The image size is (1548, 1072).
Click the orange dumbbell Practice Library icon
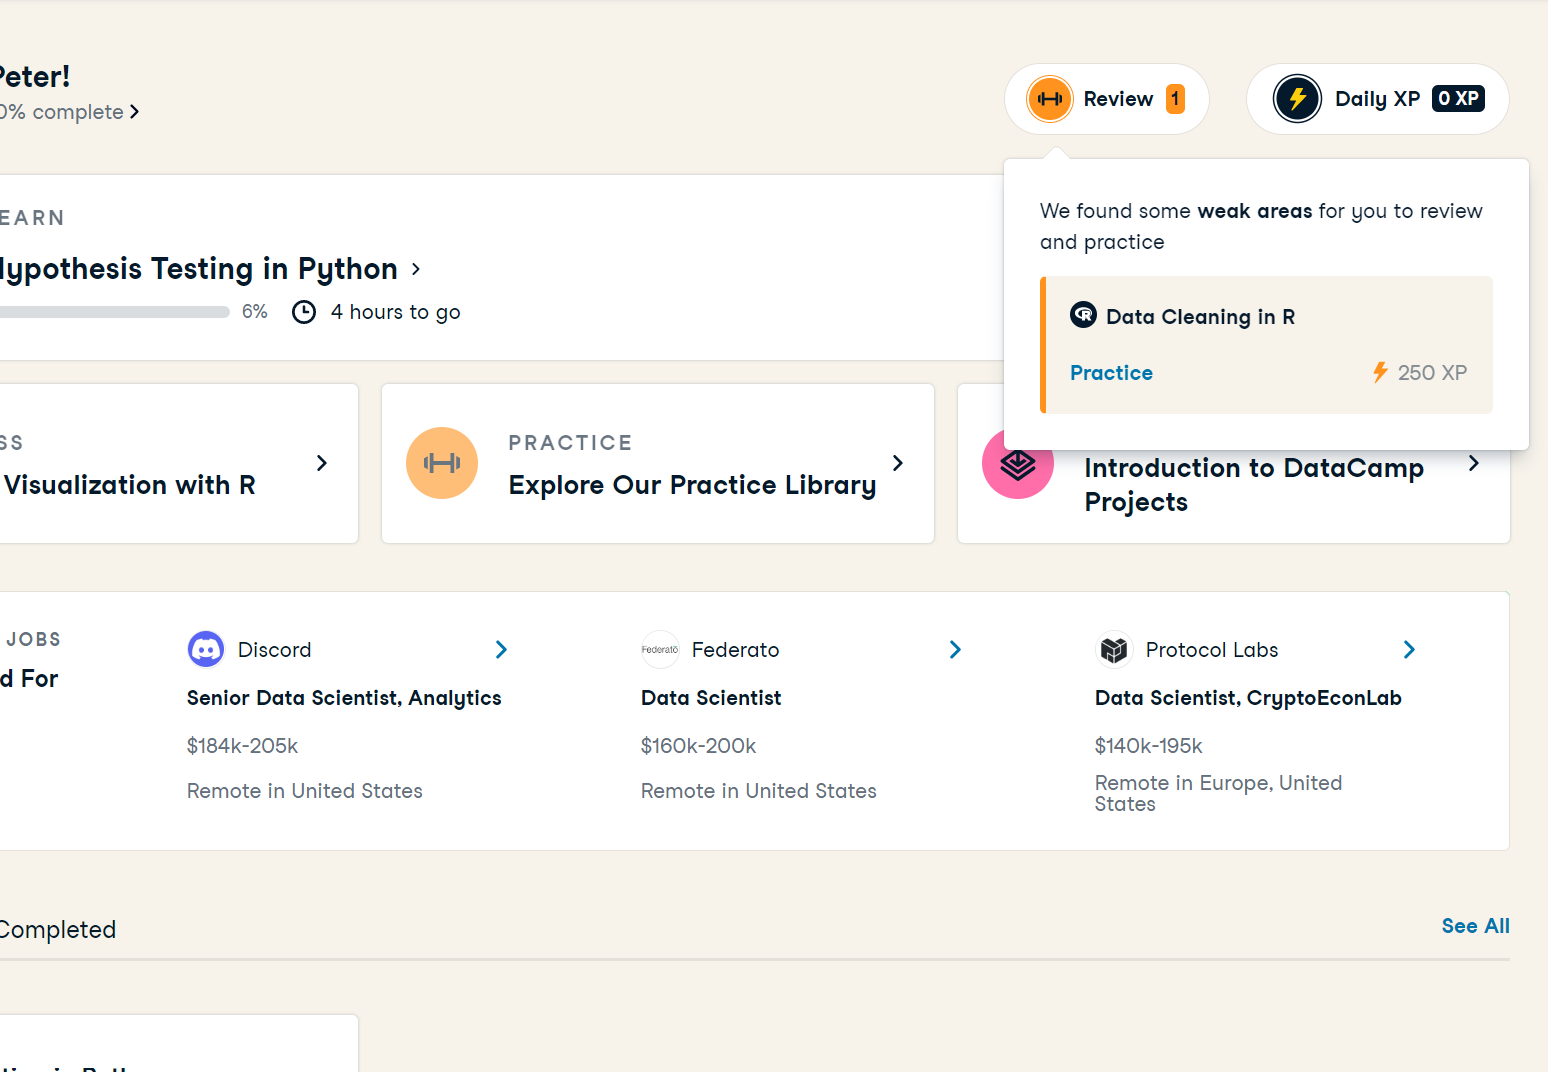click(442, 463)
